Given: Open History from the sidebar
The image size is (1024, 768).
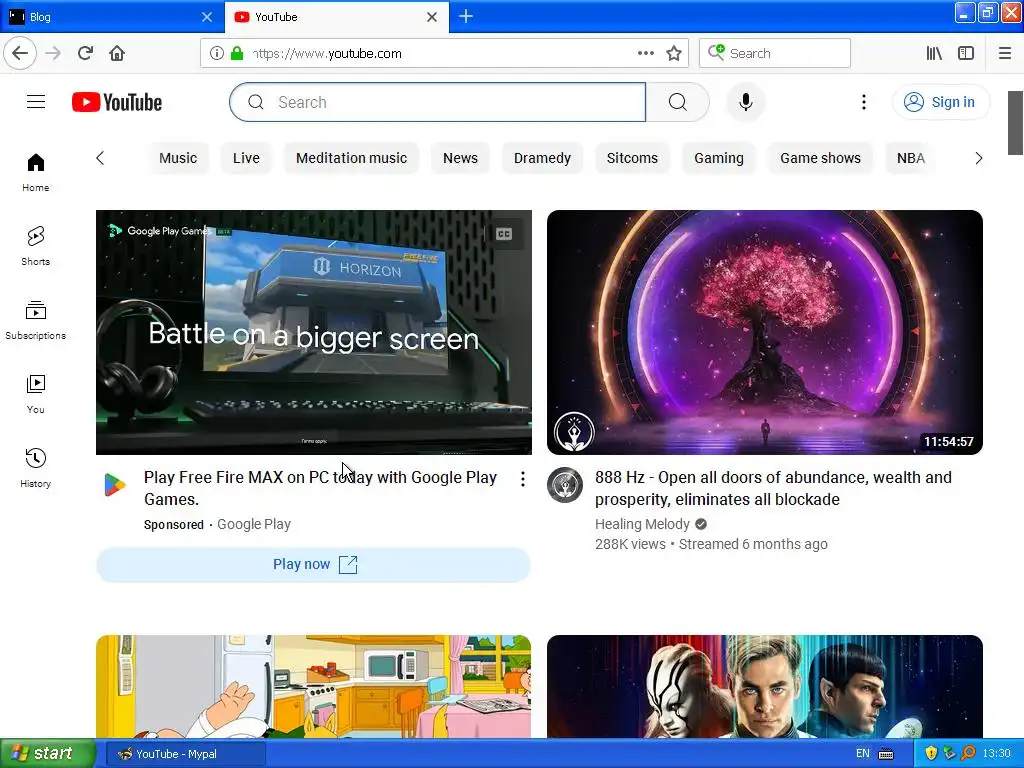Looking at the screenshot, I should pyautogui.click(x=35, y=468).
